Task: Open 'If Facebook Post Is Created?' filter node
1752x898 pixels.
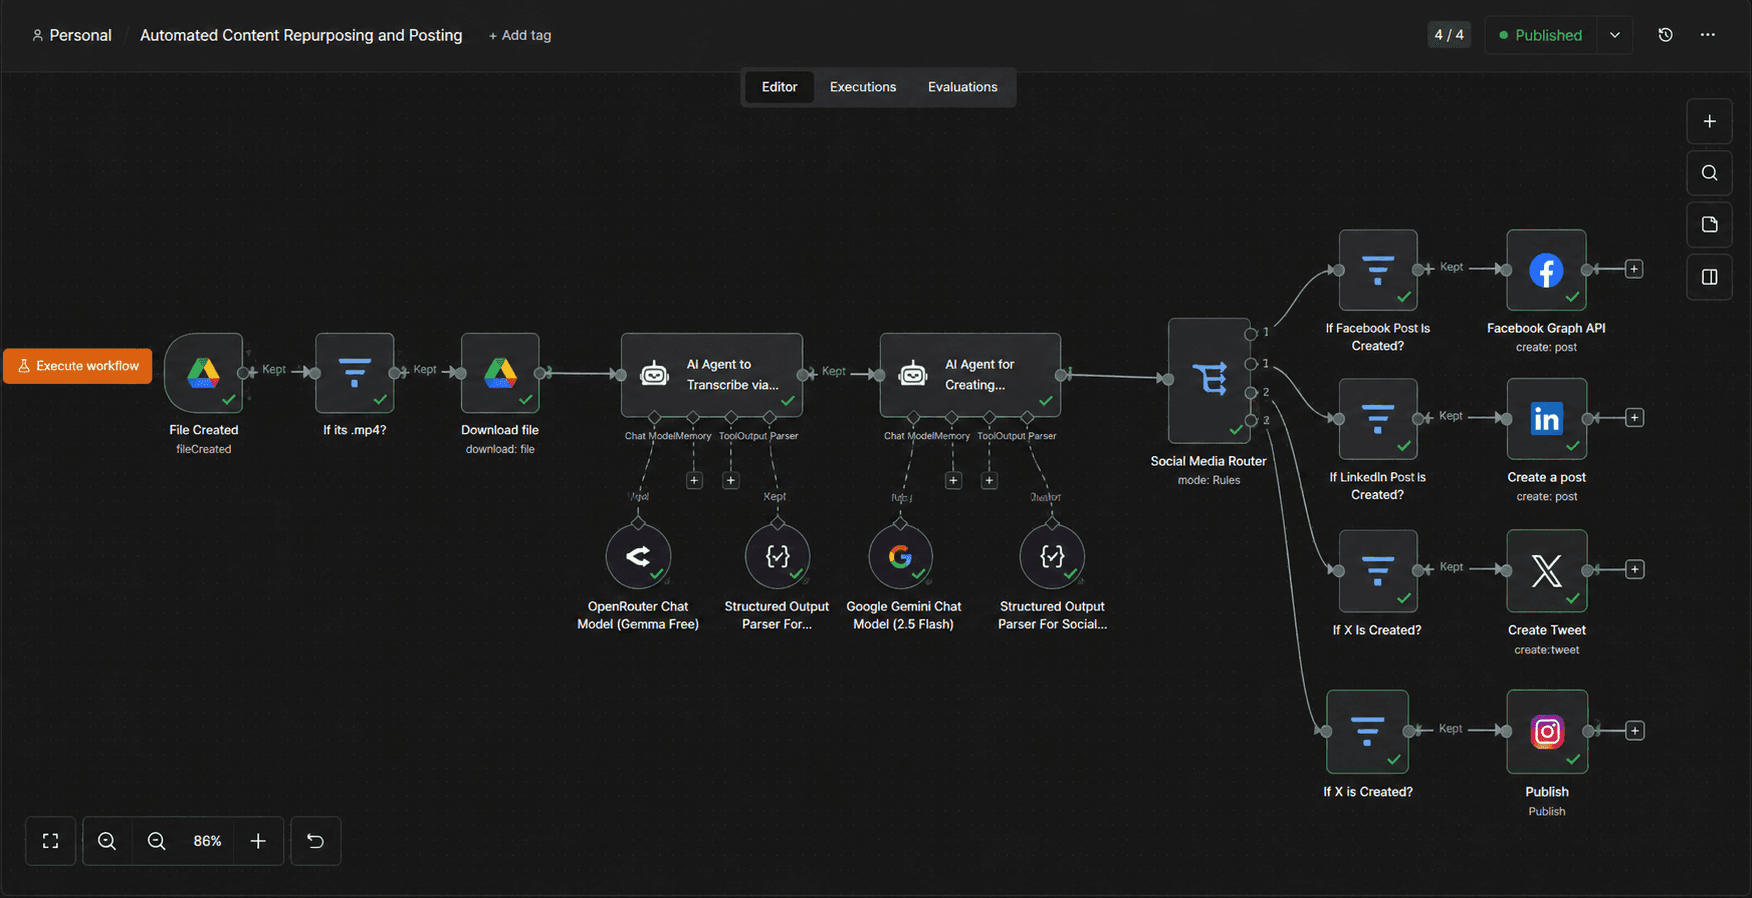Action: tap(1378, 270)
